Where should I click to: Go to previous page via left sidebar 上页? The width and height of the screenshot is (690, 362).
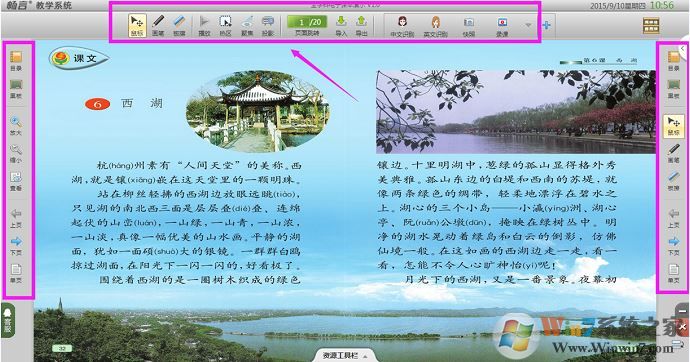coord(16,218)
